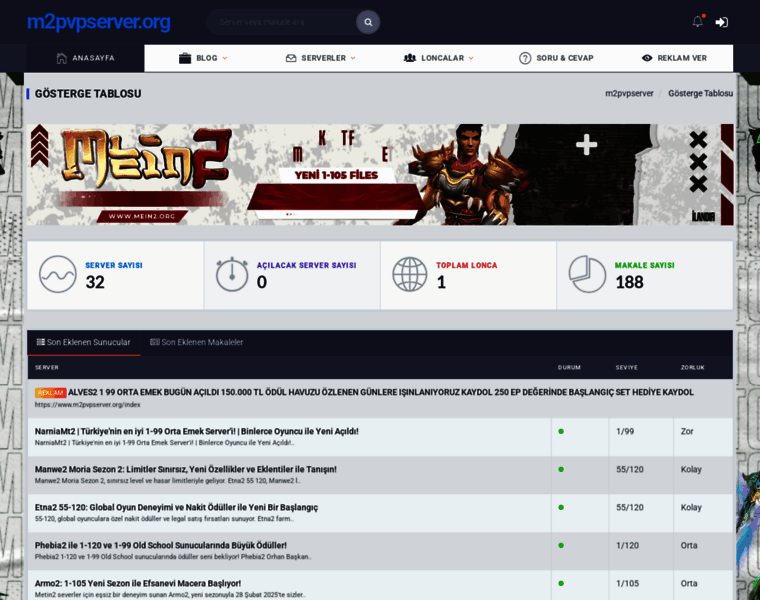Open the Armo2 1-105 server listing

[x=138, y=584]
